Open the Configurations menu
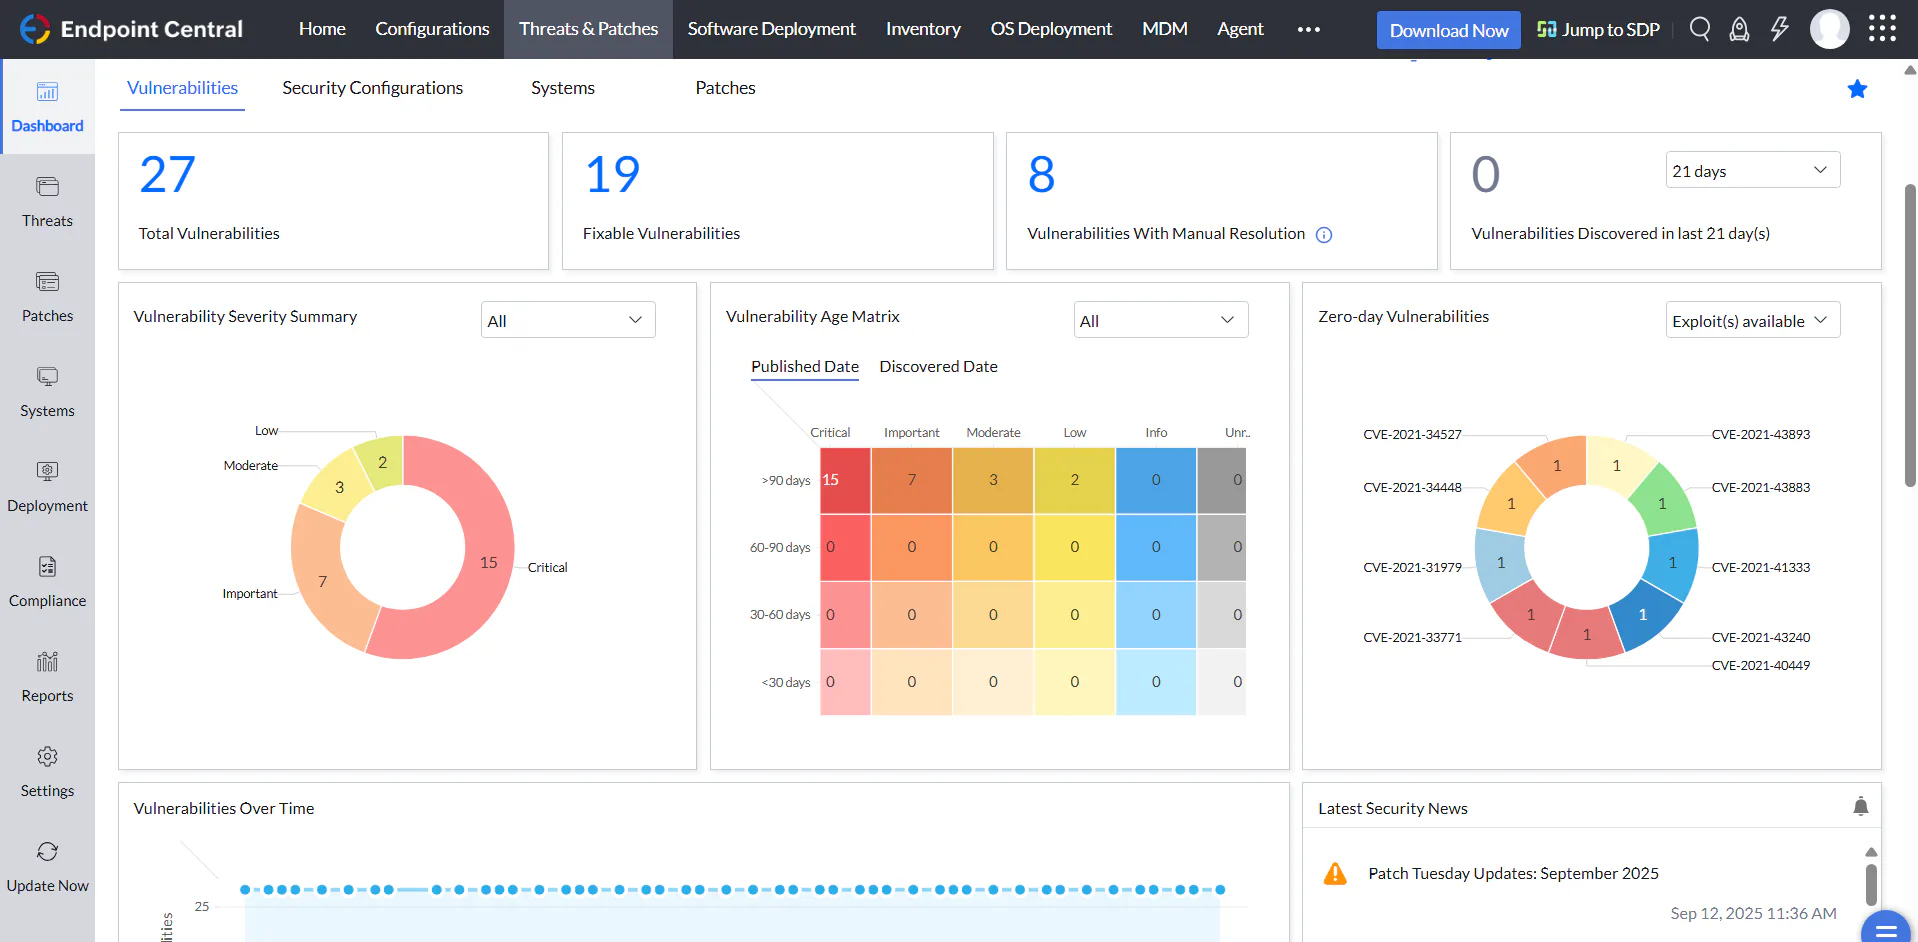 click(x=432, y=29)
